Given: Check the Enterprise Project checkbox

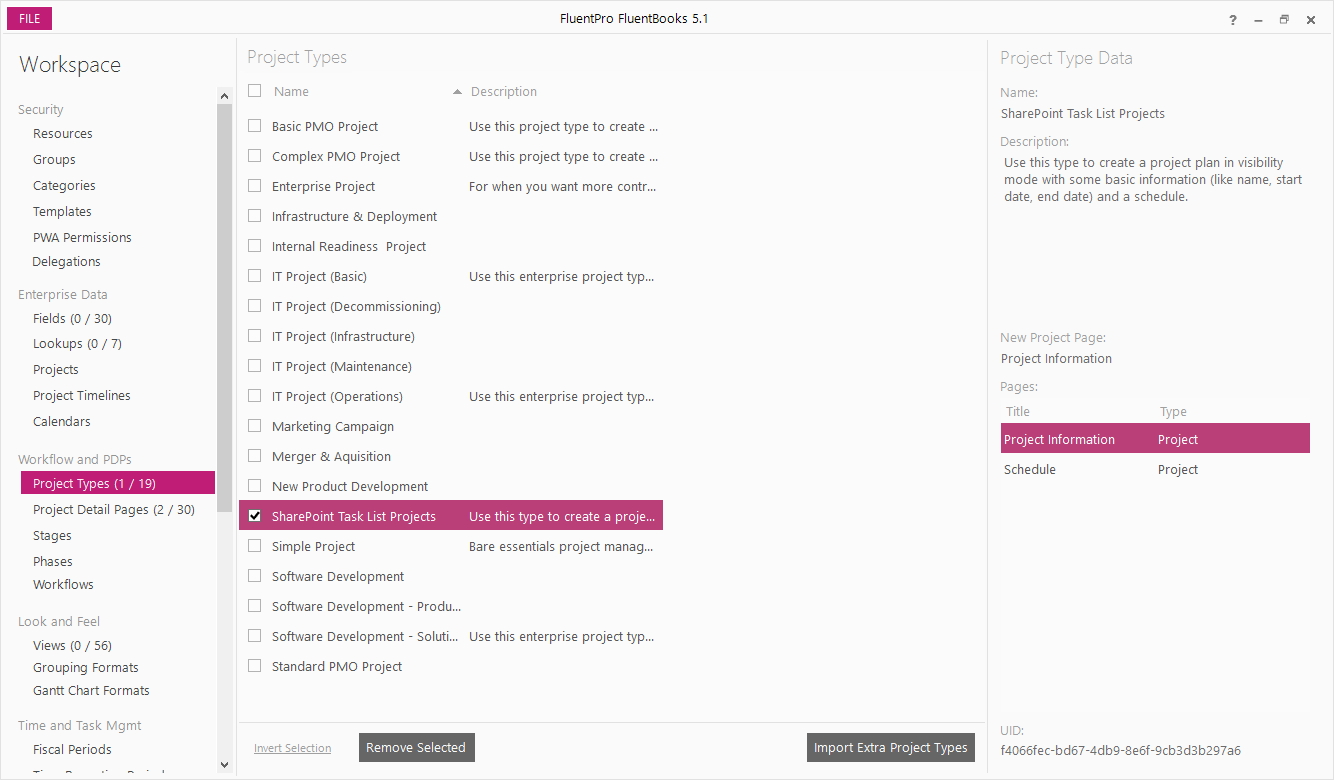Looking at the screenshot, I should [255, 186].
